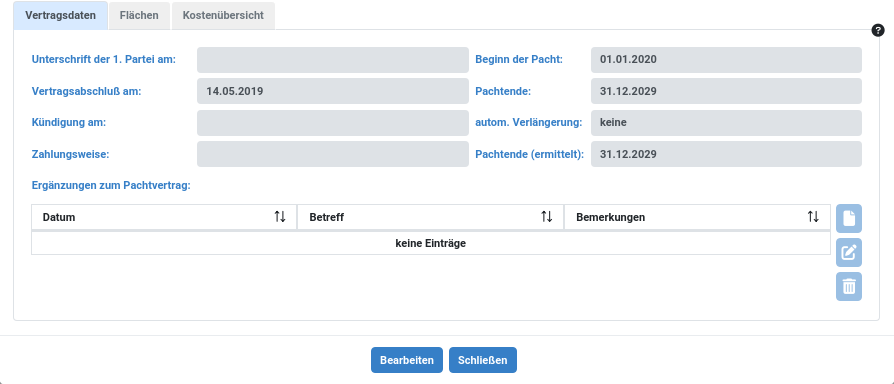Click the Datum column header
Screen dimensions: 894x384
[x=164, y=217]
